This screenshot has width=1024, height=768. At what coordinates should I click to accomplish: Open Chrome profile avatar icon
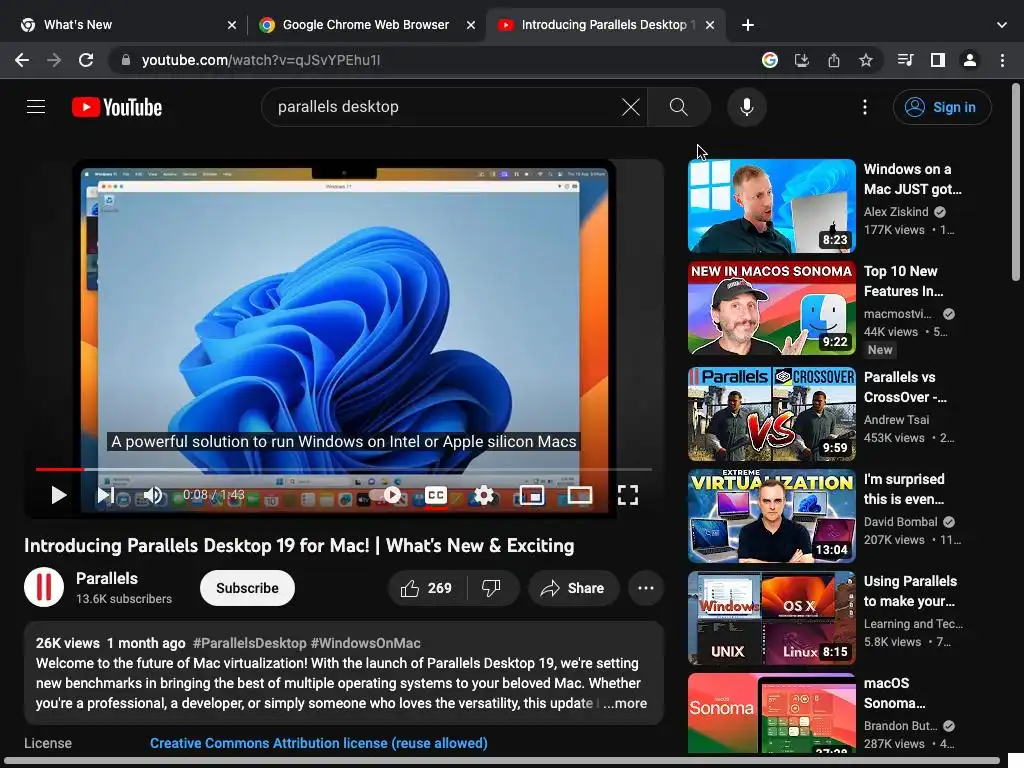[x=970, y=60]
